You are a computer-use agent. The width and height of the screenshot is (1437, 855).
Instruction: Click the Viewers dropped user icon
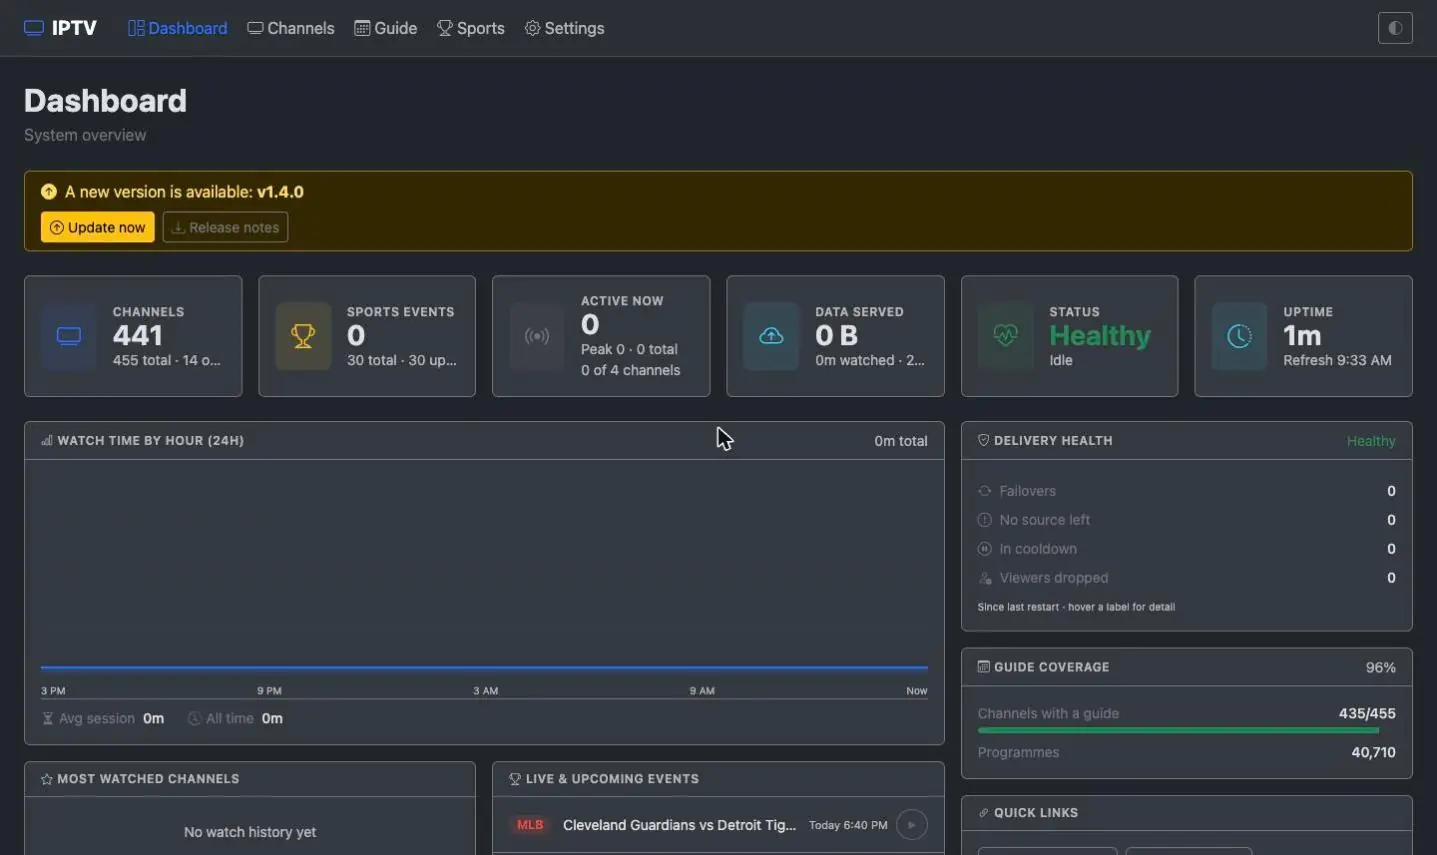point(985,578)
